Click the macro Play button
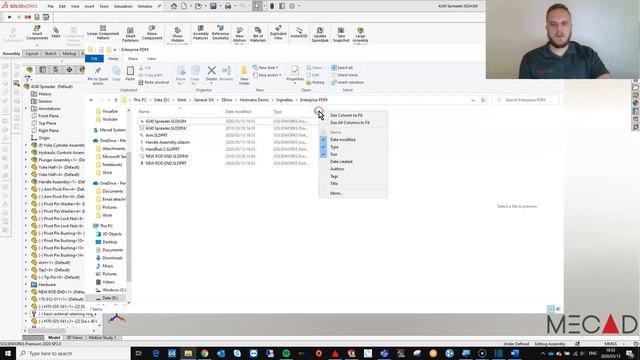The image size is (640, 360). (x=10, y=17)
